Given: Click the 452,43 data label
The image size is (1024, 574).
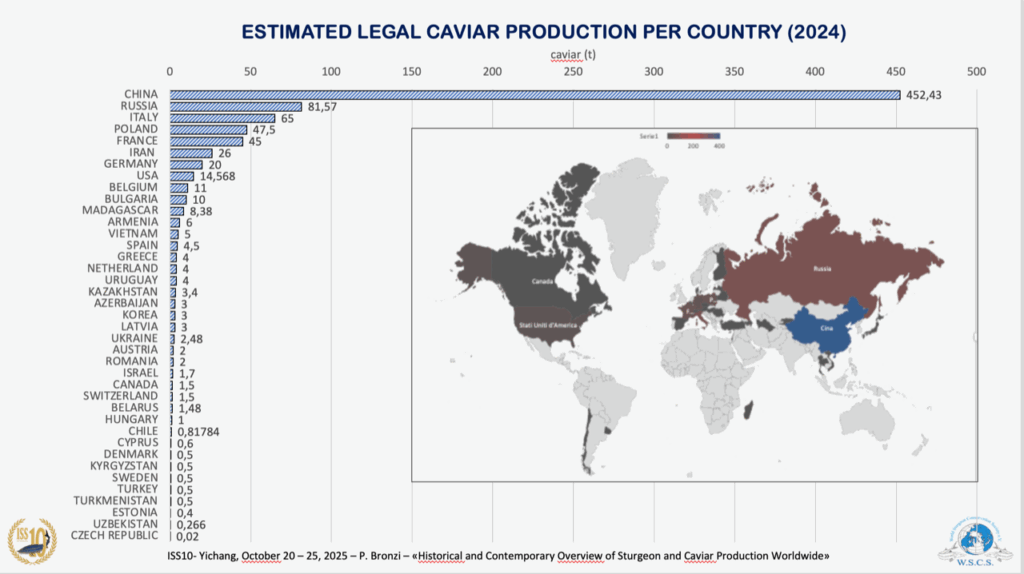Looking at the screenshot, I should point(923,95).
